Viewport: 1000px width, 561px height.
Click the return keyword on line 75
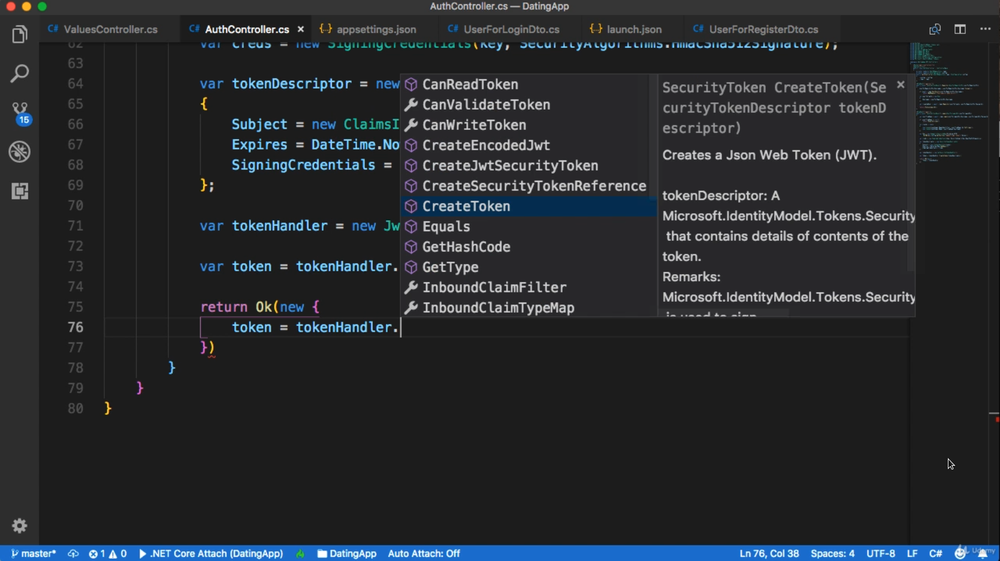click(224, 307)
